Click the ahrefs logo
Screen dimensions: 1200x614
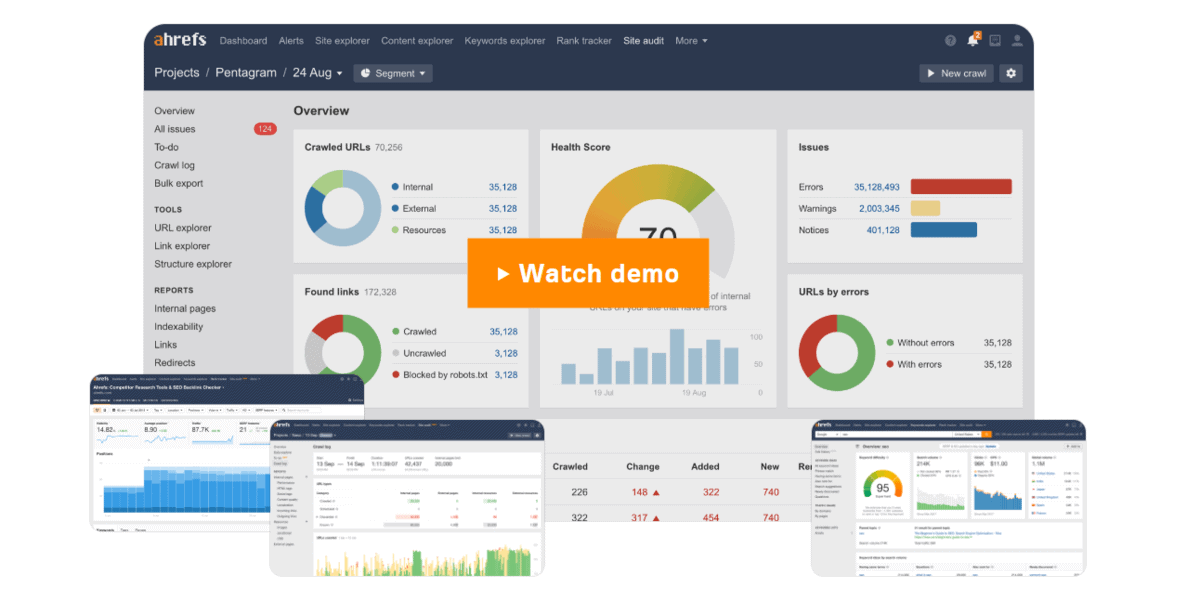[180, 40]
